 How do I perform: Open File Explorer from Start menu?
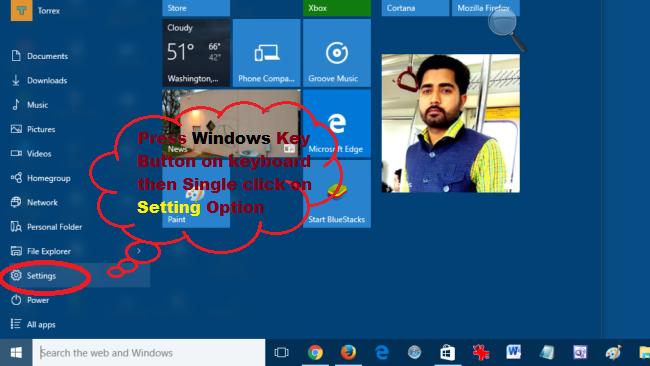[41, 251]
